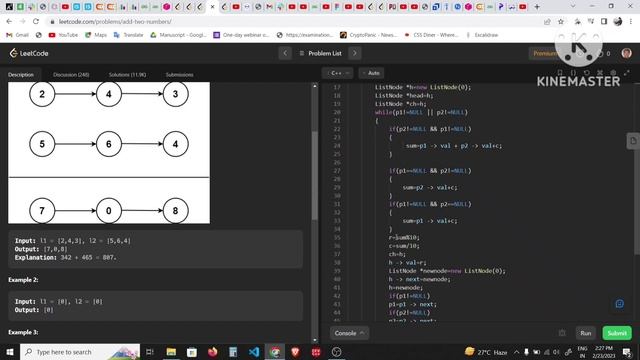Click code line 20 with while loop

pos(421,112)
